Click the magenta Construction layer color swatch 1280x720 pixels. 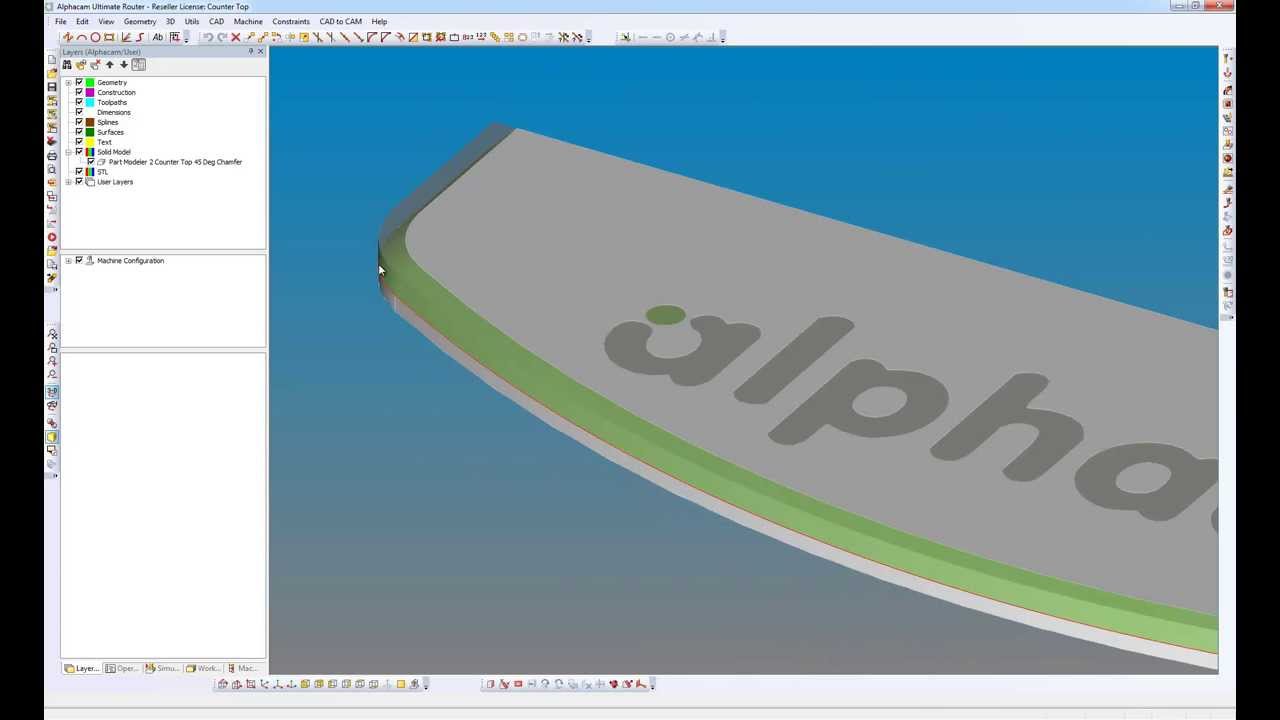[90, 92]
